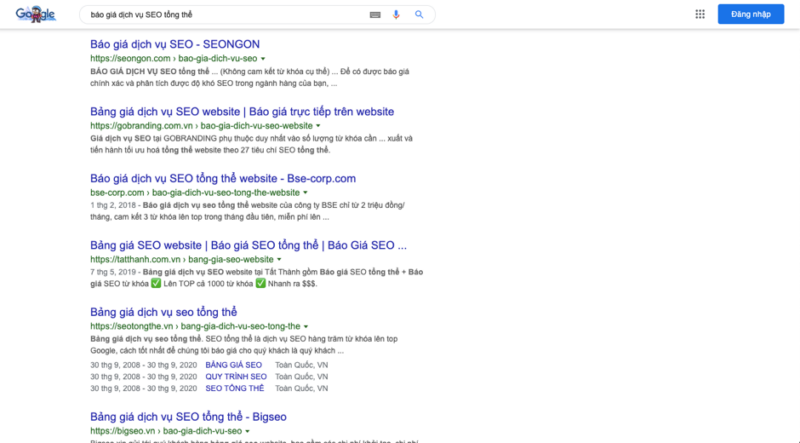Expand the dropdown arrow beside tatthanh.com.vn URL
Viewport: 800px width, 443px height.
click(x=279, y=260)
